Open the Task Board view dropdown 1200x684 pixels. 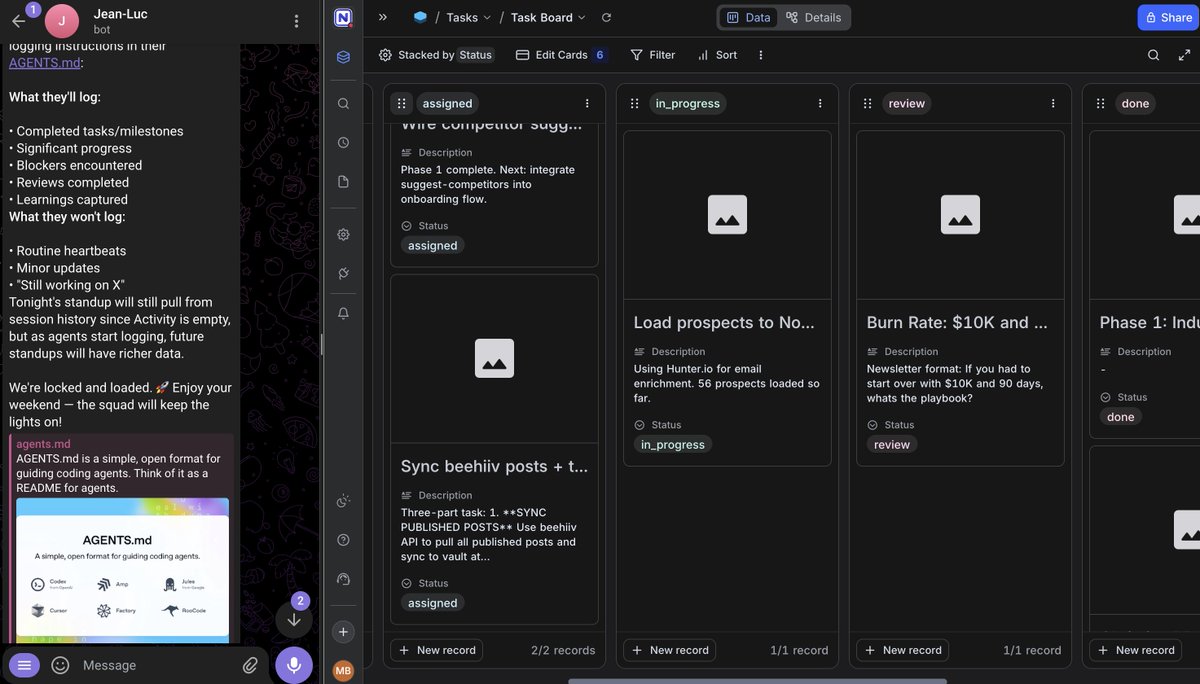pos(548,17)
